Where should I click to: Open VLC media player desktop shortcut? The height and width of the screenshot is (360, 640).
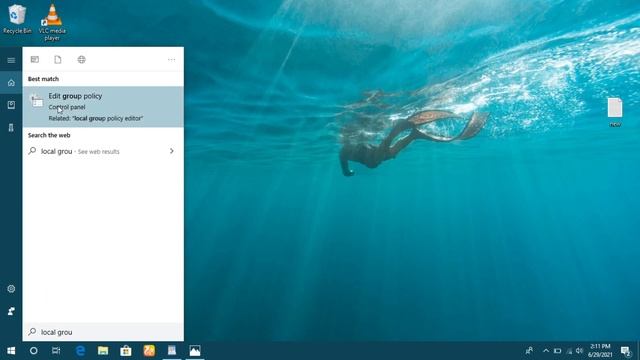(x=52, y=22)
